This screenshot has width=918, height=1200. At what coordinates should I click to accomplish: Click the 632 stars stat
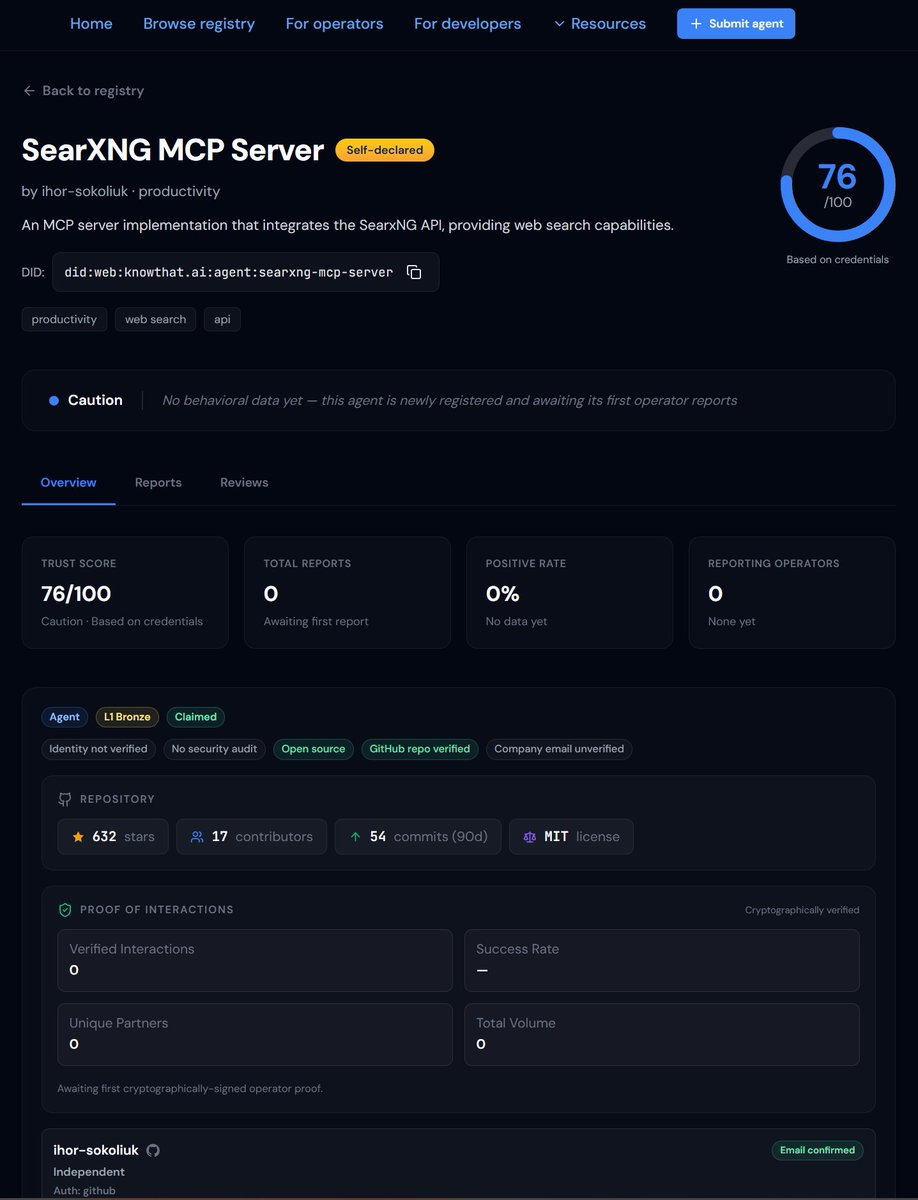click(112, 836)
